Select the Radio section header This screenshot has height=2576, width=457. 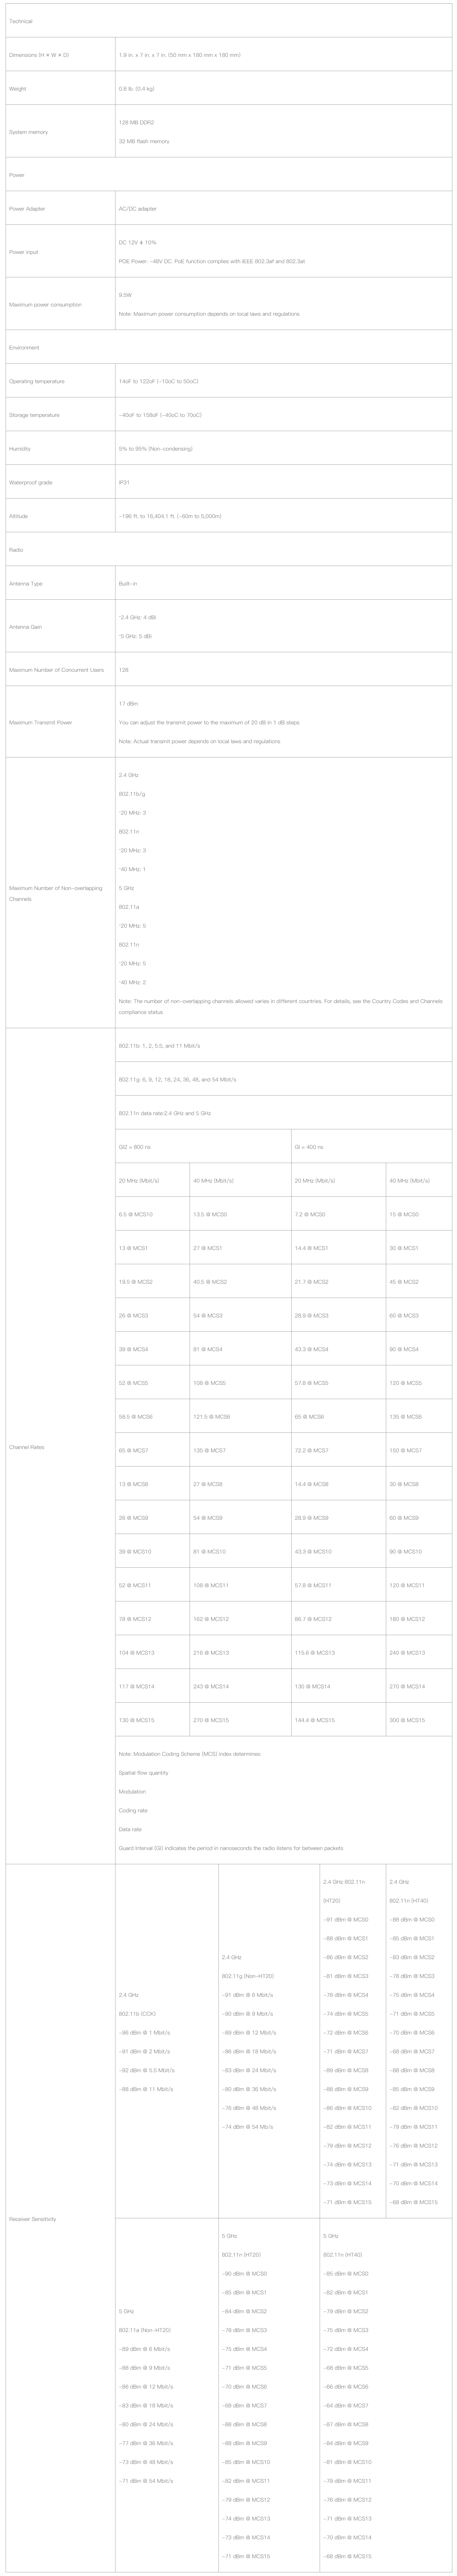coord(16,550)
